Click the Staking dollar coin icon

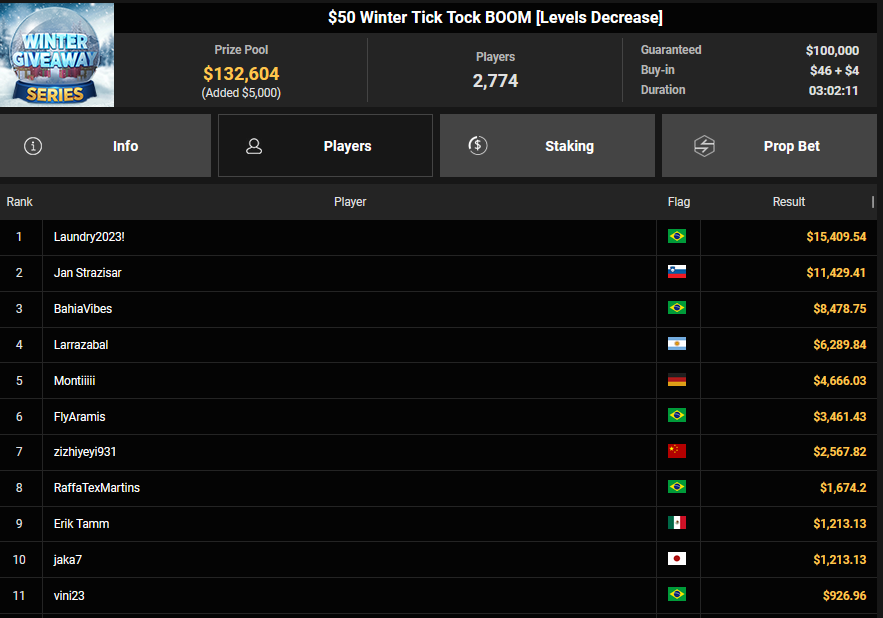[x=477, y=146]
